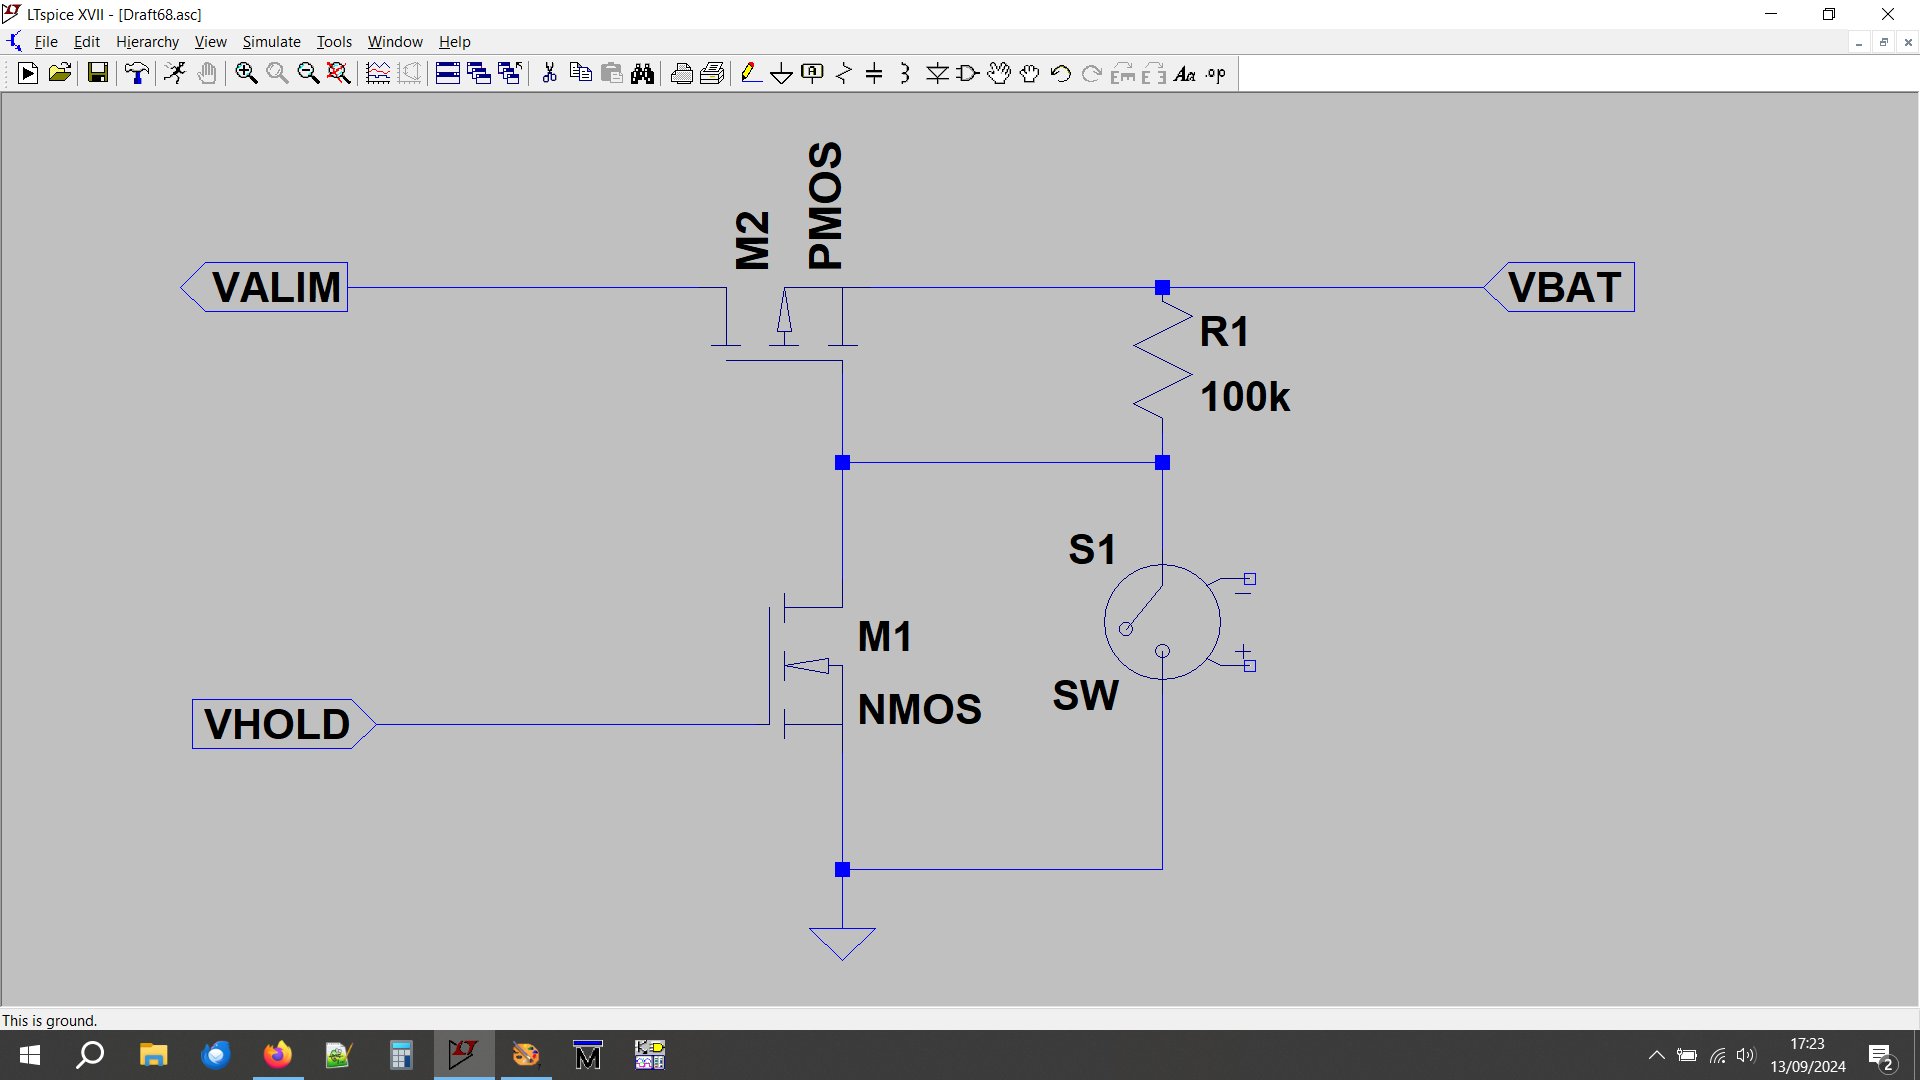Show hidden system tray icons chevron

(1656, 1055)
